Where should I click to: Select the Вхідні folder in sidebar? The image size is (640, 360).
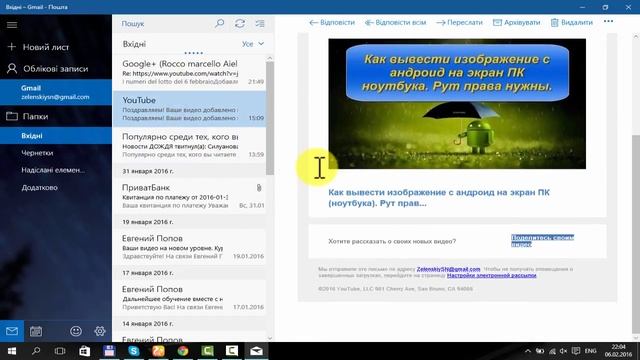[x=56, y=136]
